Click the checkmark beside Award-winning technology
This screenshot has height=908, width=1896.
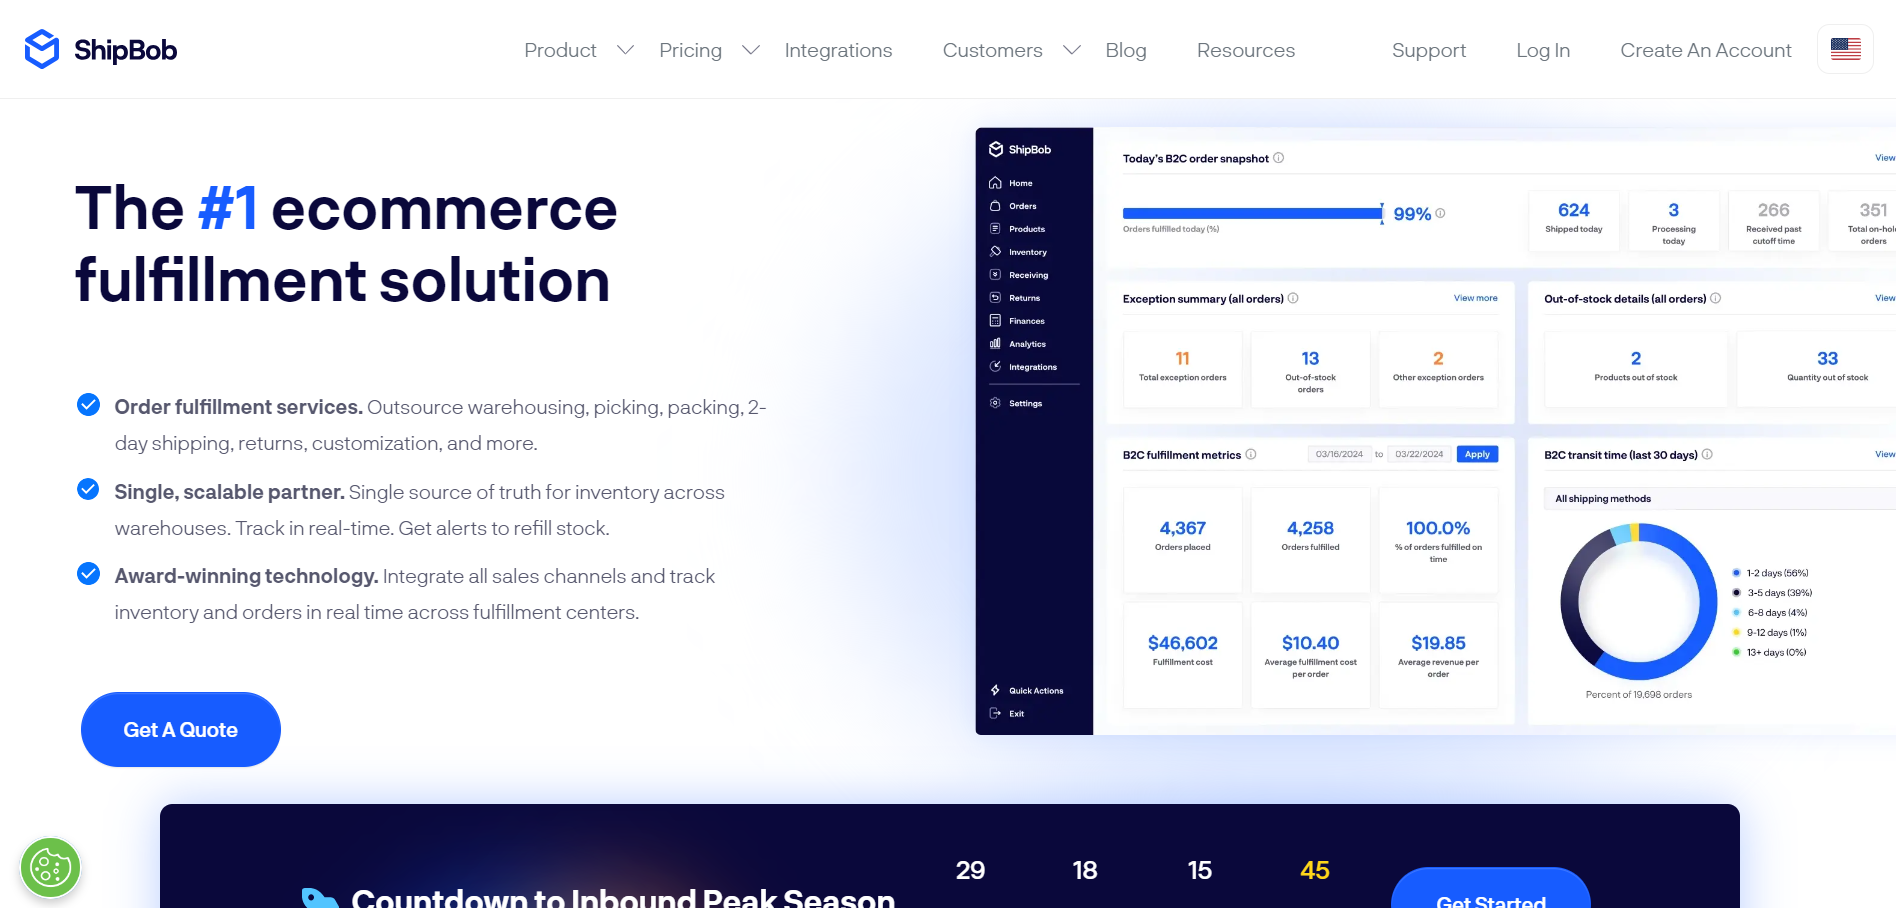point(88,574)
